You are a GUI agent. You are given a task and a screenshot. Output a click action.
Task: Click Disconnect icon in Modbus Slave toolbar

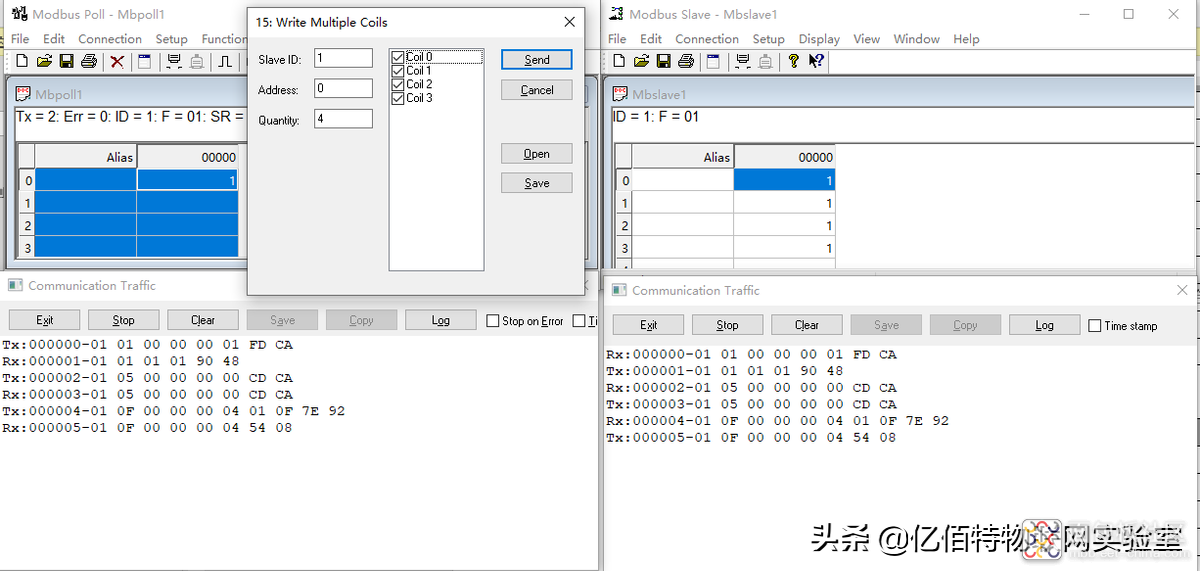766,61
